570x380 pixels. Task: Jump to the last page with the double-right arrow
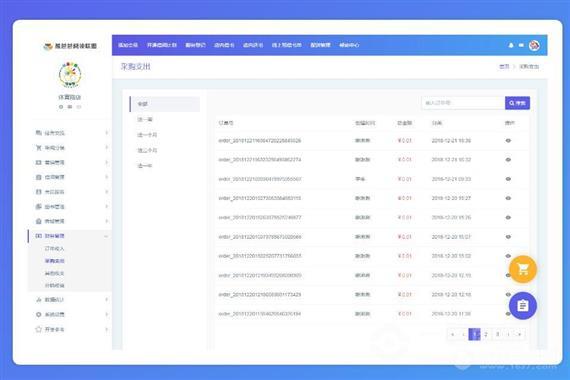click(x=520, y=334)
